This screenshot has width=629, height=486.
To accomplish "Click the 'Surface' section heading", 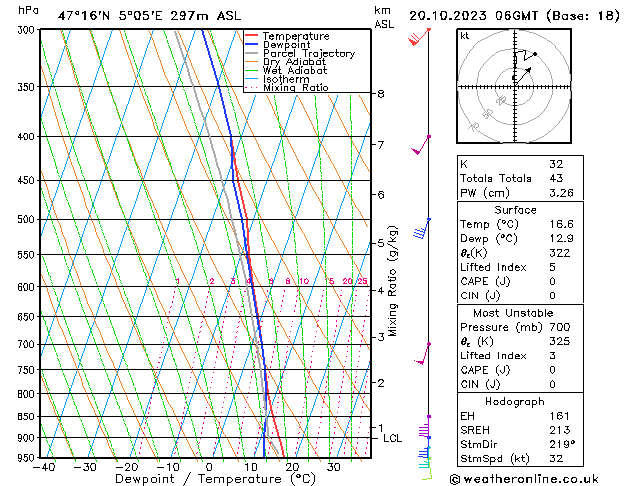I will pos(515,210).
